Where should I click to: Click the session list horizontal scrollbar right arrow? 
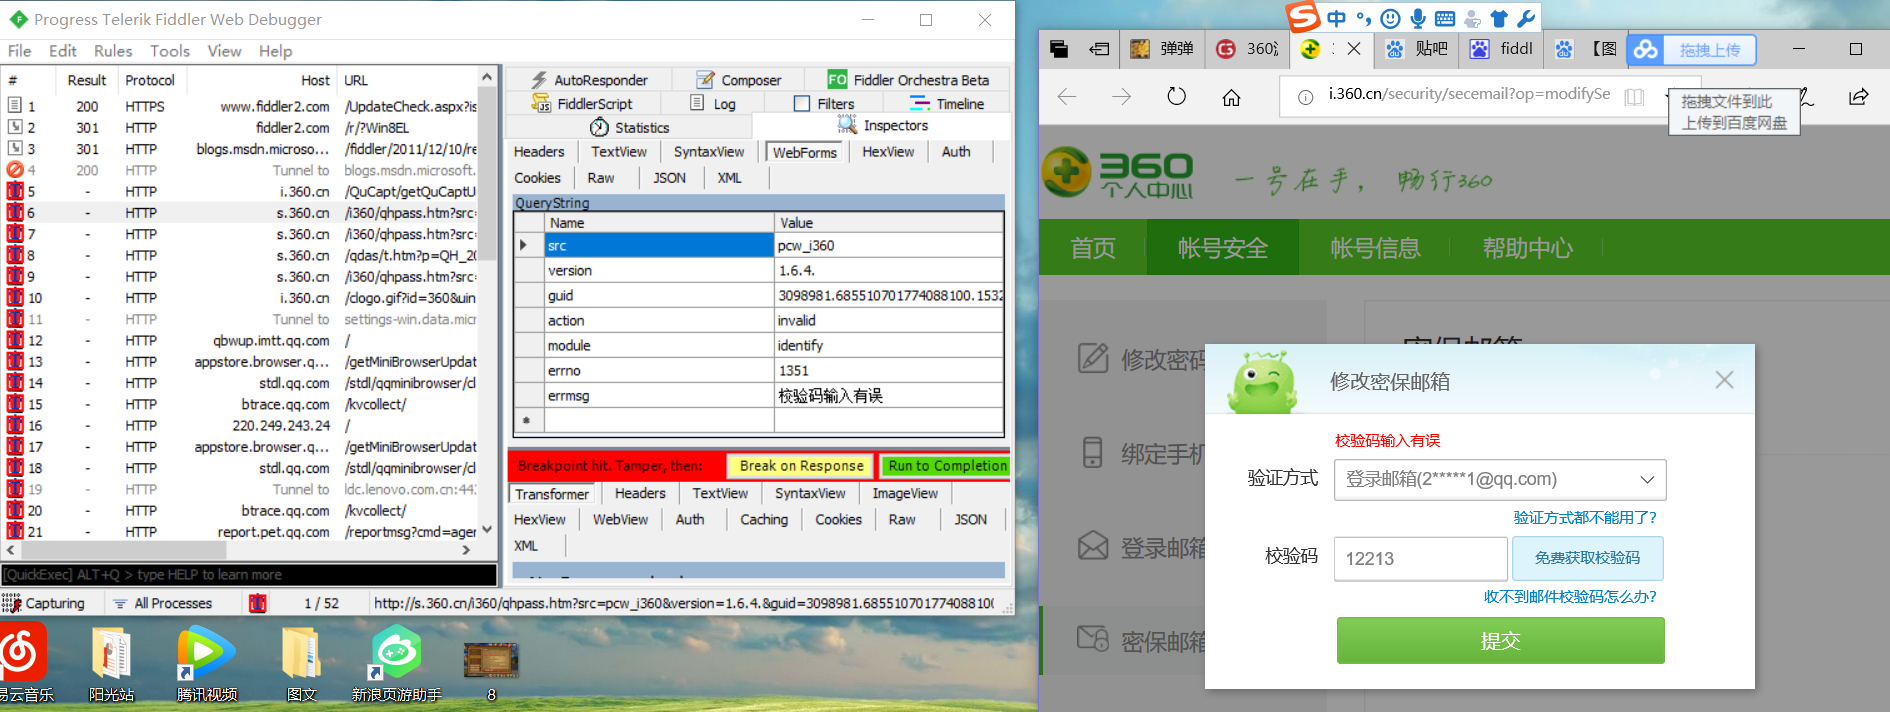466,550
